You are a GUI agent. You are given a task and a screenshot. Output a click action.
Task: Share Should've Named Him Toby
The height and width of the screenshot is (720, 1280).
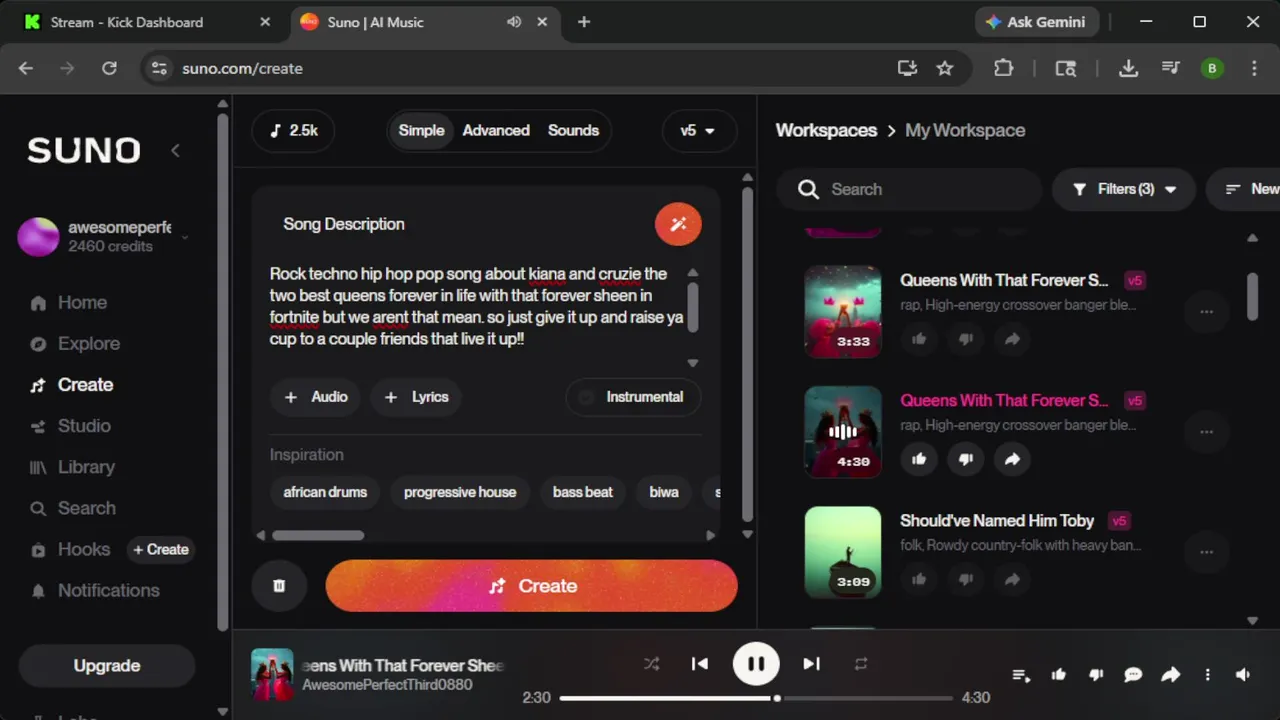point(1012,579)
